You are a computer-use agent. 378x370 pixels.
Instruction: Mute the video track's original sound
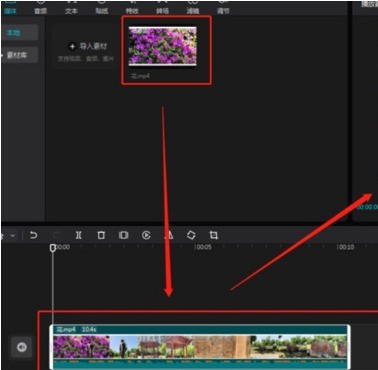22,347
